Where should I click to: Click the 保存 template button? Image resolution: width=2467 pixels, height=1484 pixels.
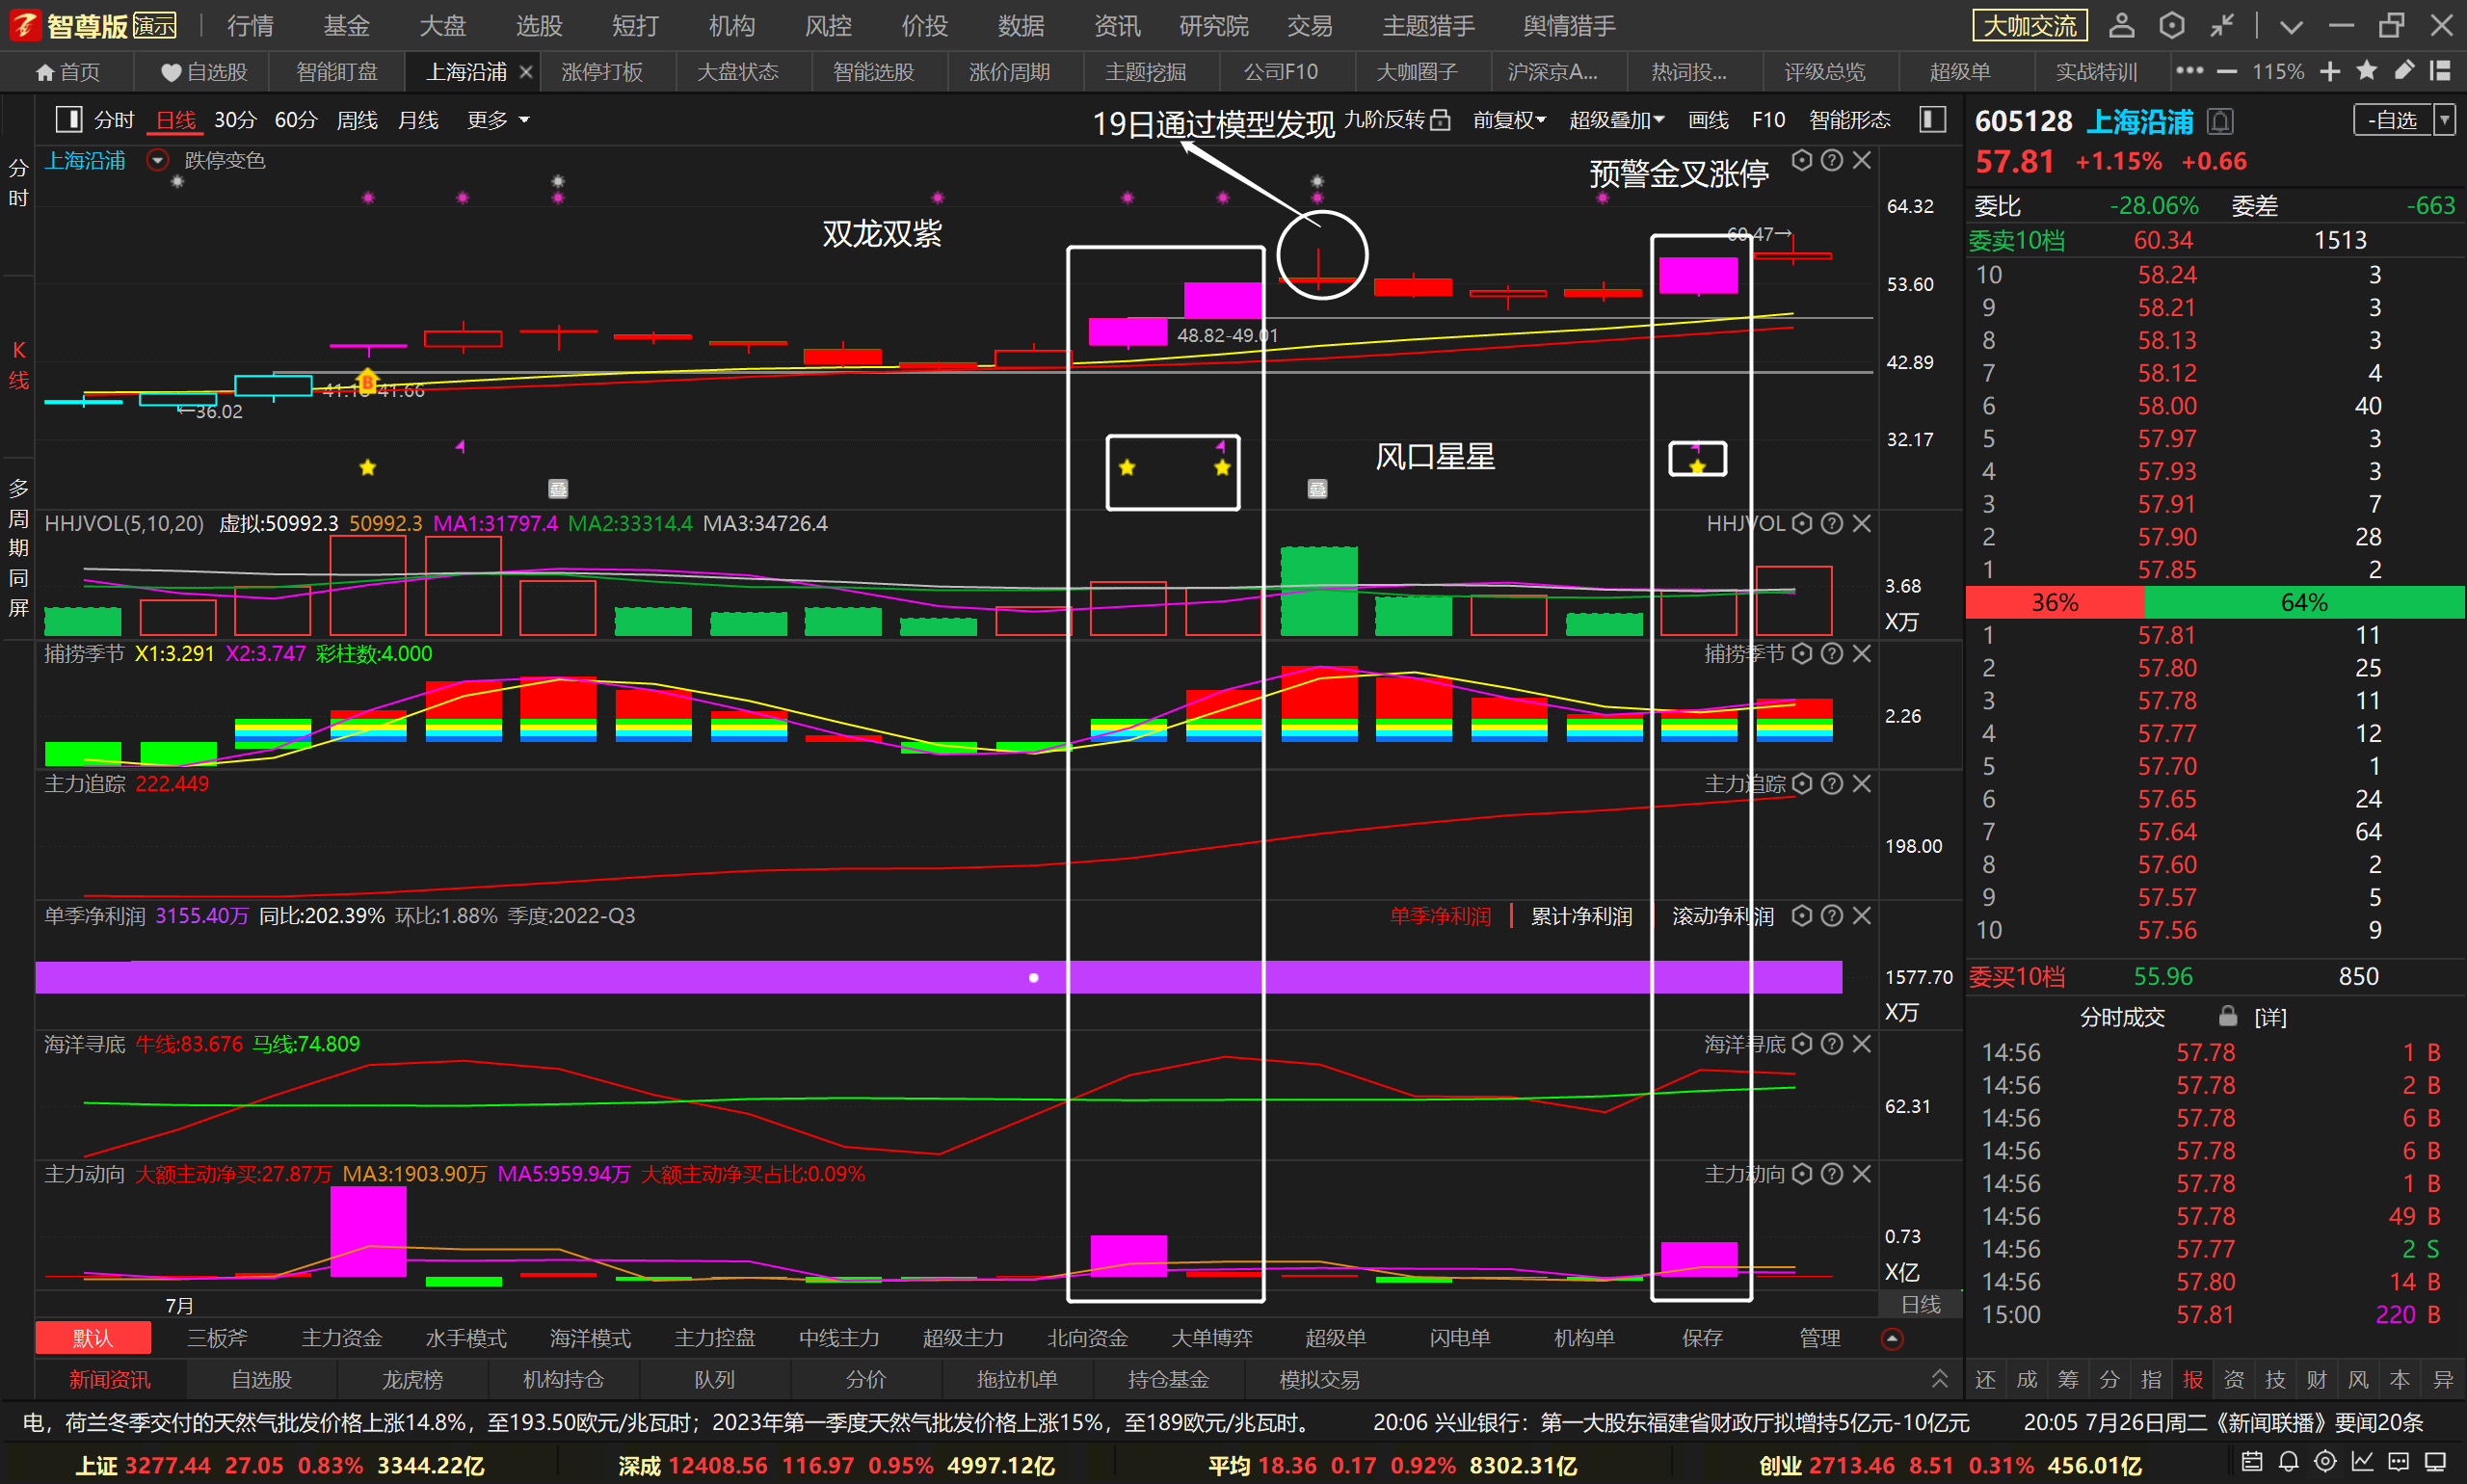1702,1338
